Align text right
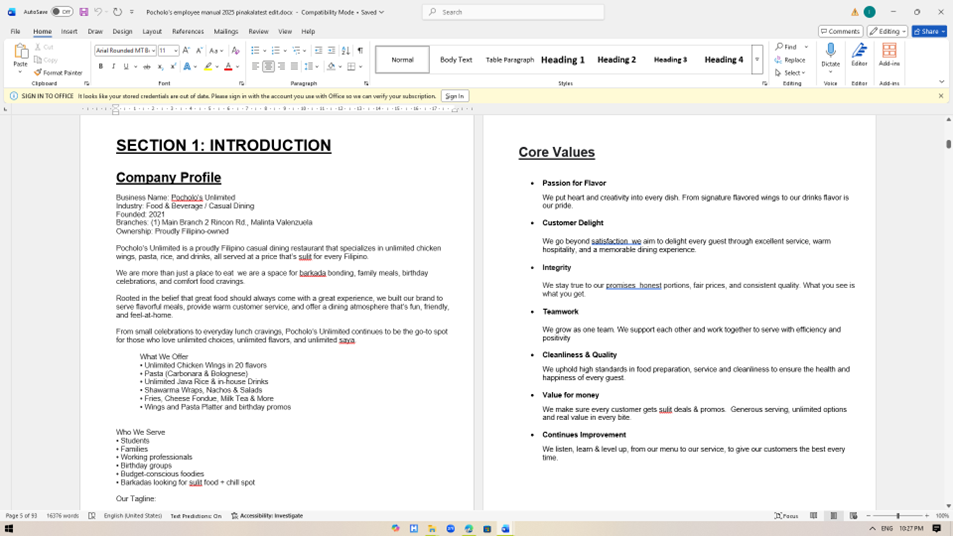The width and height of the screenshot is (953, 536). (281, 67)
